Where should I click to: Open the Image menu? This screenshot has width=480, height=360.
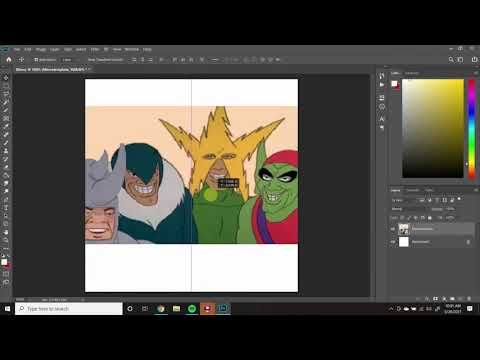tap(41, 49)
